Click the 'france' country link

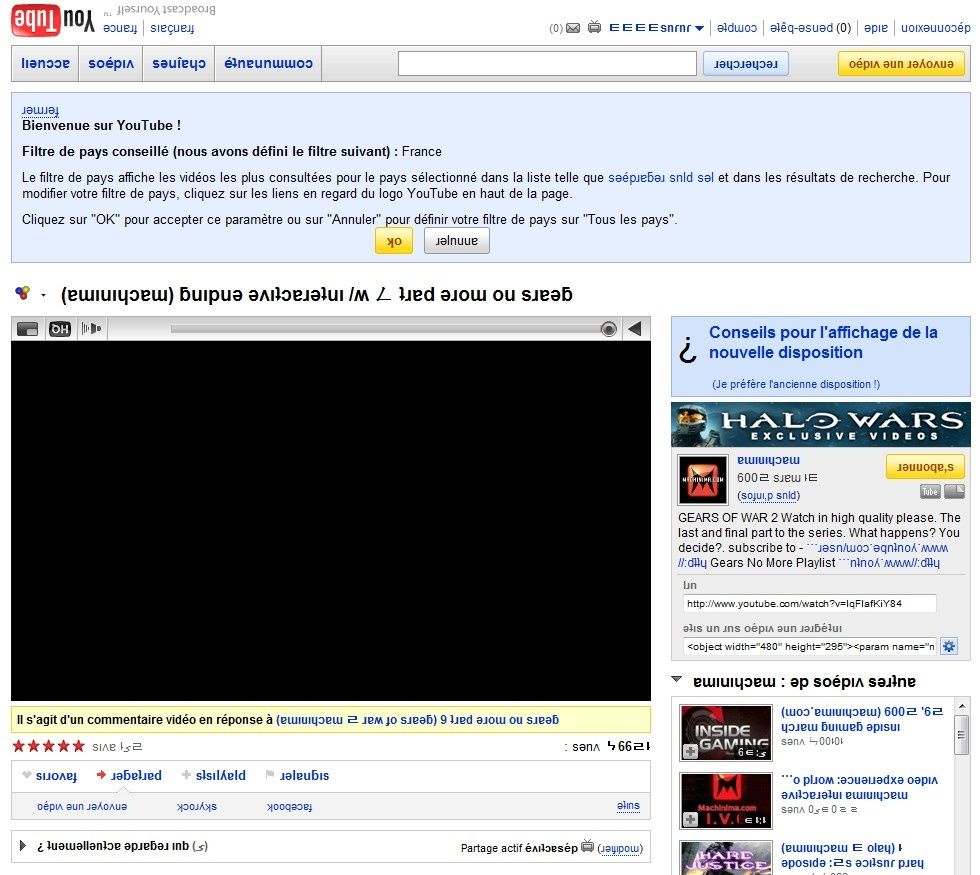click(119, 28)
